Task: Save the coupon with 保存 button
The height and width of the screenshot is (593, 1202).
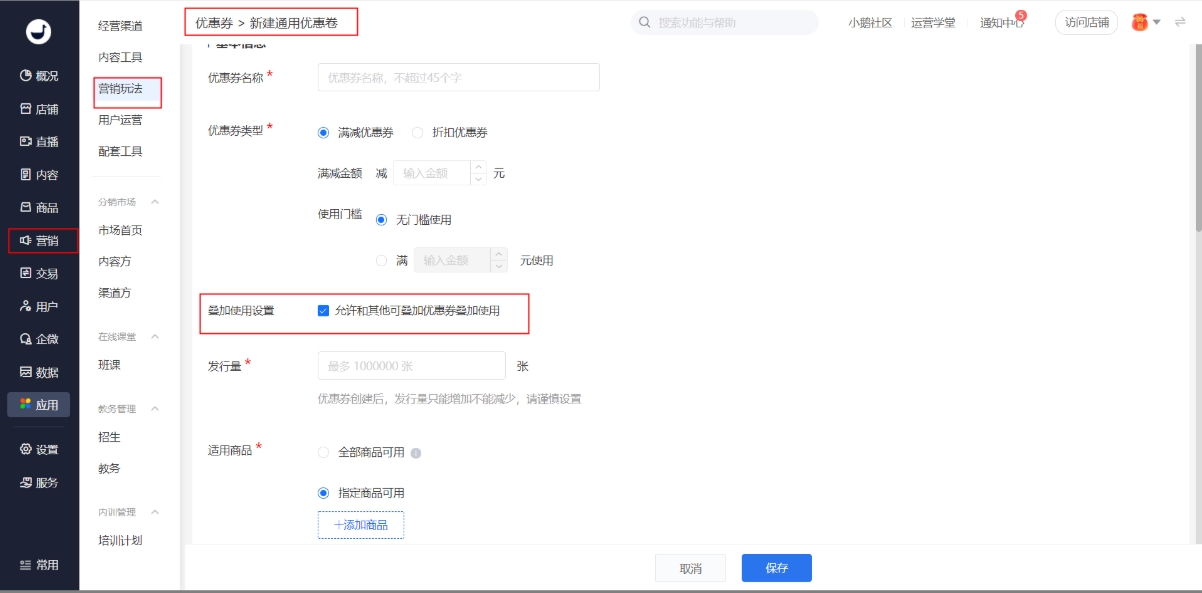Action: click(776, 567)
